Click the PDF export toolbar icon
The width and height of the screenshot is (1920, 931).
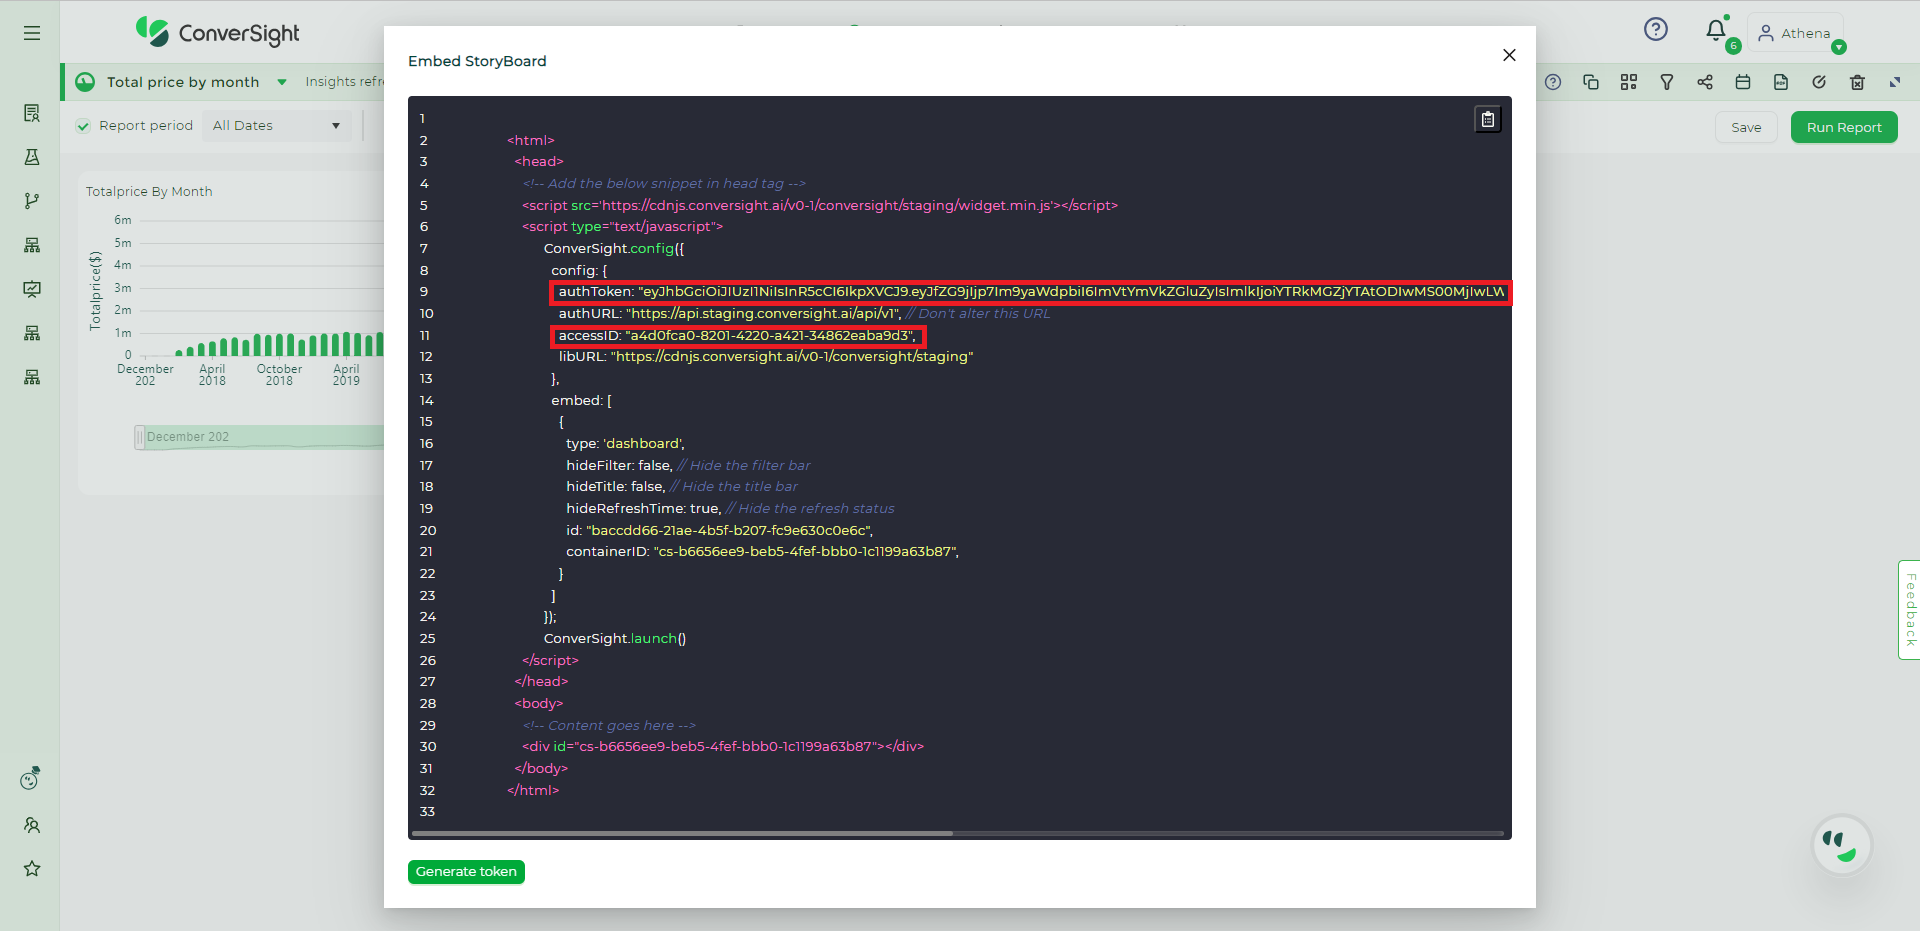pos(1781,82)
